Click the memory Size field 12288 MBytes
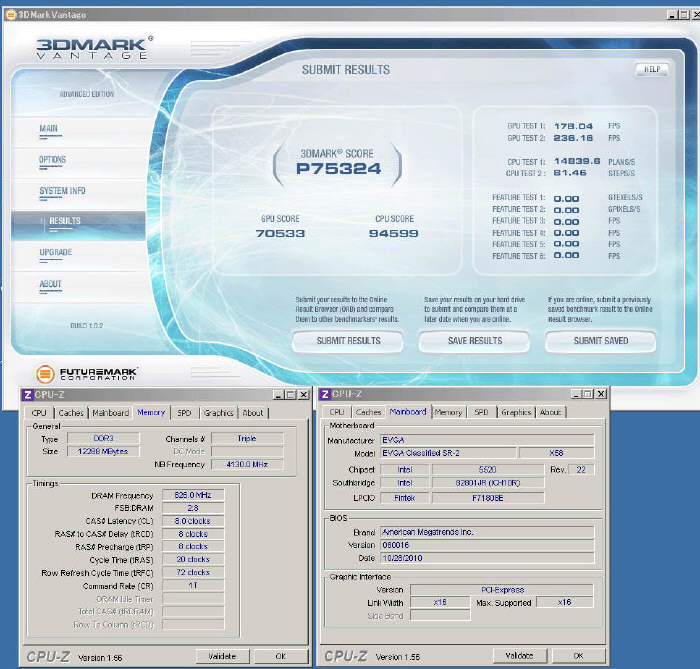The image size is (700, 669). click(x=103, y=451)
